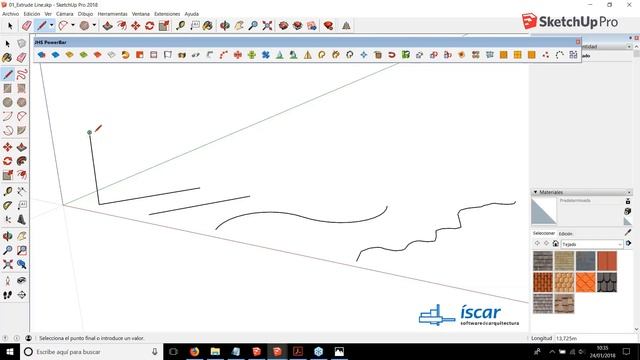Open the Archivo menu
640x360 pixels.
[x=11, y=14]
